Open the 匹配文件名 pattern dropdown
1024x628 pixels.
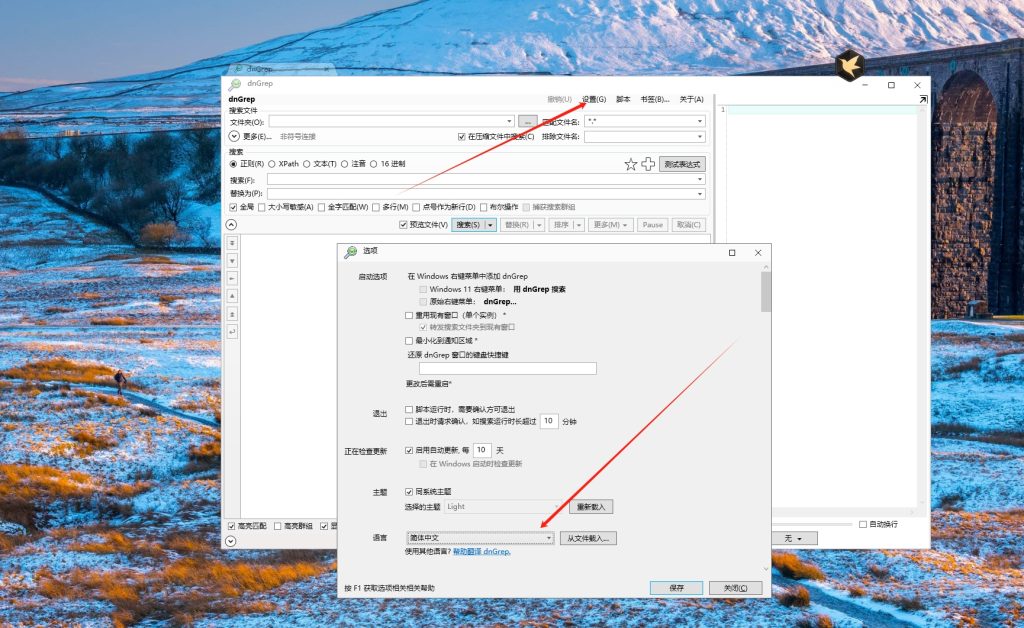700,121
